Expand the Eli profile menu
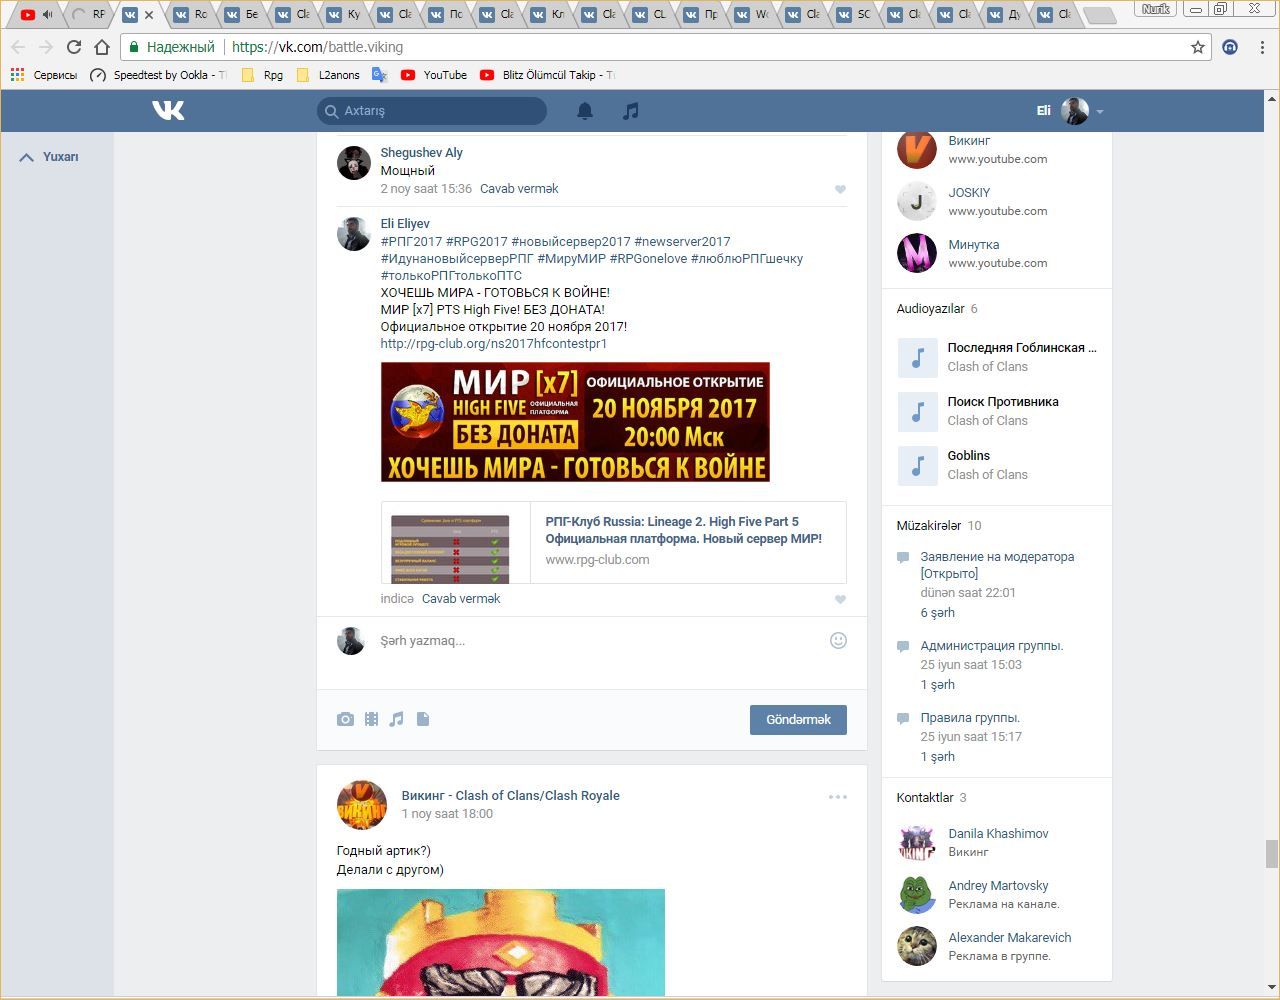Viewport: 1280px width, 1000px height. (x=1070, y=111)
